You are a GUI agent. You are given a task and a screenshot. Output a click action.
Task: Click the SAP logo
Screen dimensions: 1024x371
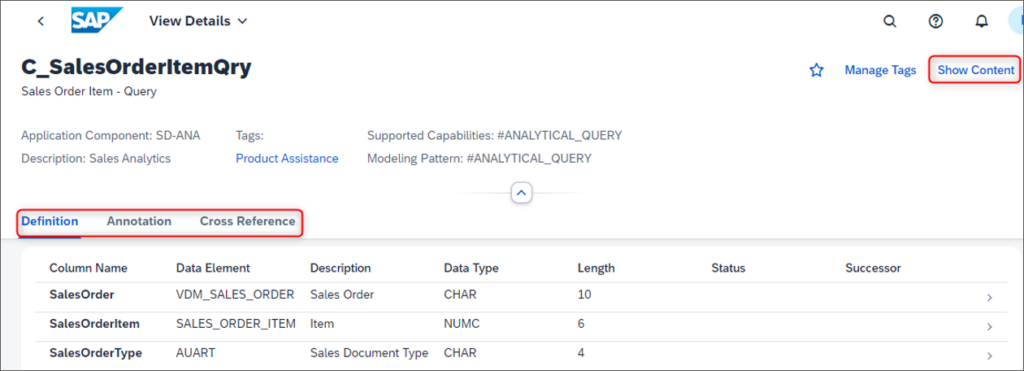click(x=97, y=20)
